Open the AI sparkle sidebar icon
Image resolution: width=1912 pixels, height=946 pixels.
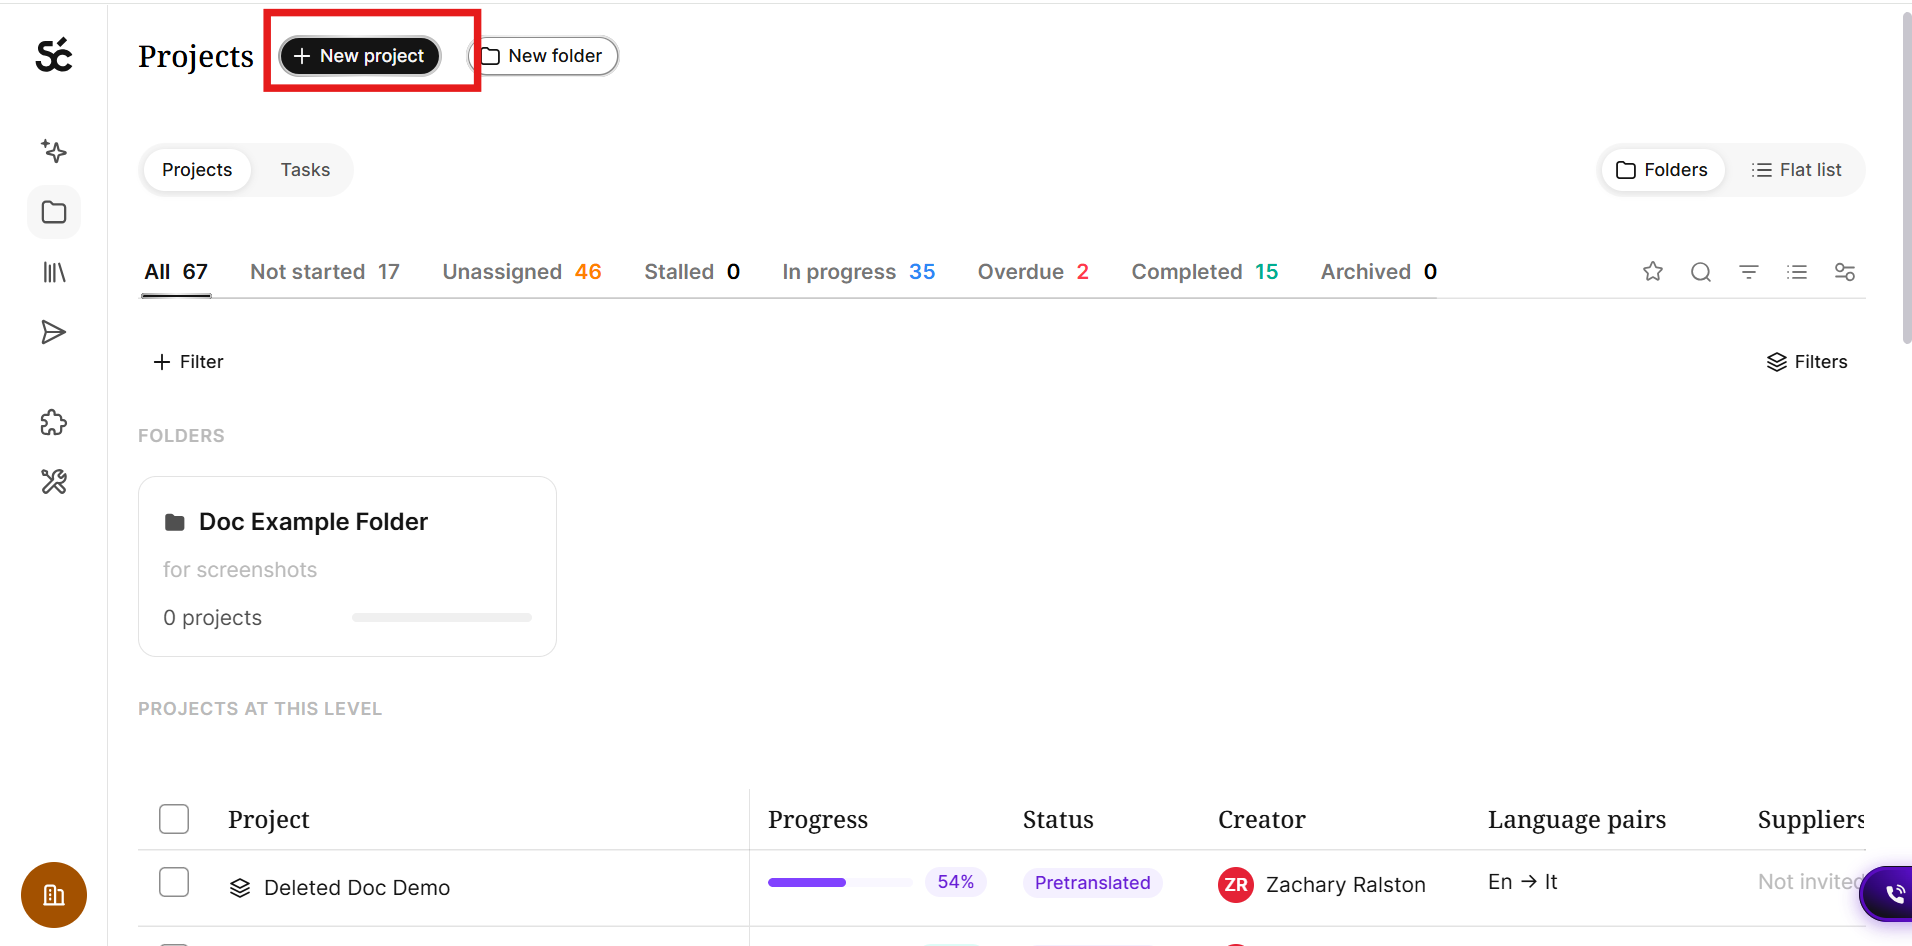pyautogui.click(x=54, y=151)
